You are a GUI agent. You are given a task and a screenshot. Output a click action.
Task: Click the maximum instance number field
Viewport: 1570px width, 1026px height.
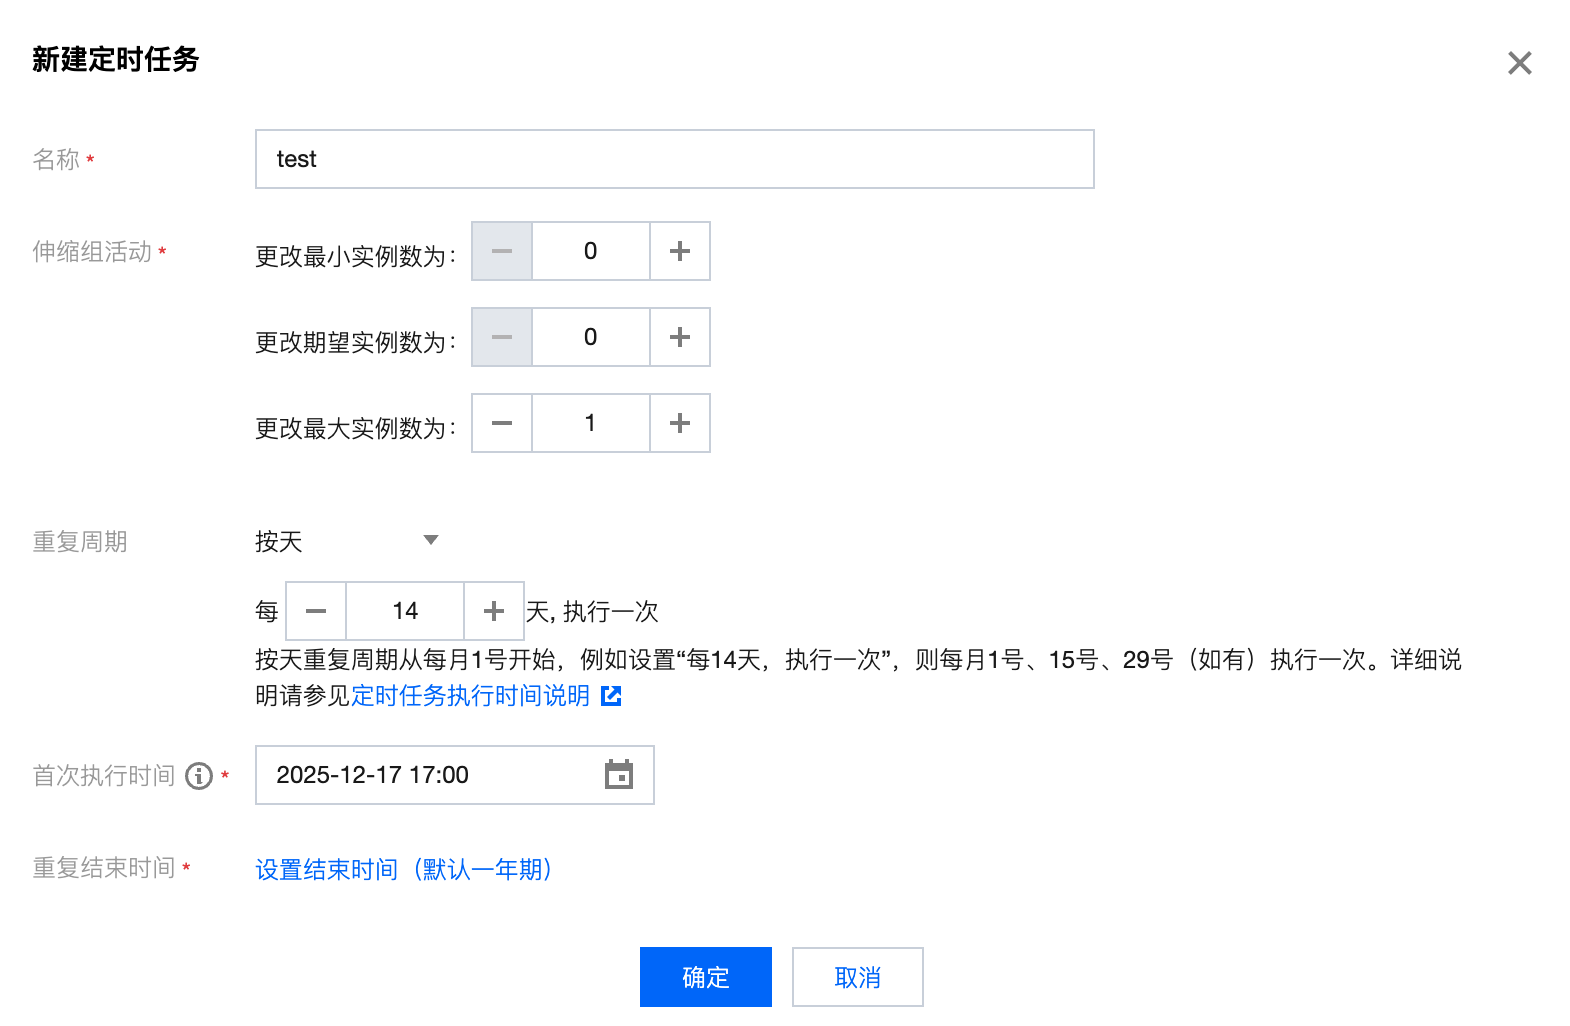[591, 423]
